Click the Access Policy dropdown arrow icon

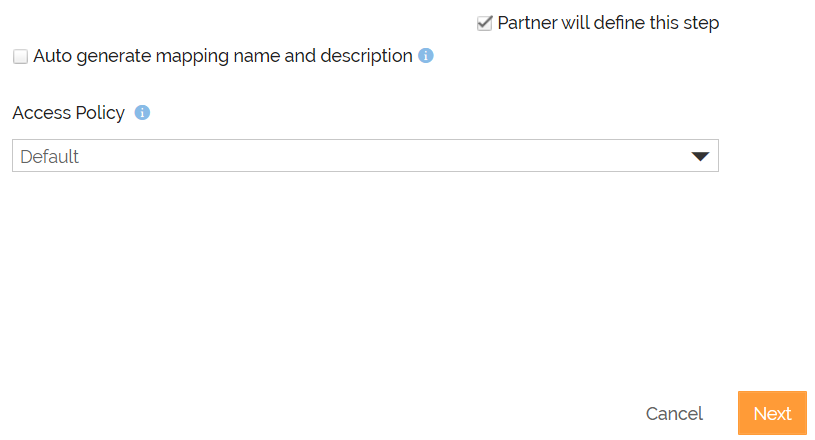click(x=700, y=156)
